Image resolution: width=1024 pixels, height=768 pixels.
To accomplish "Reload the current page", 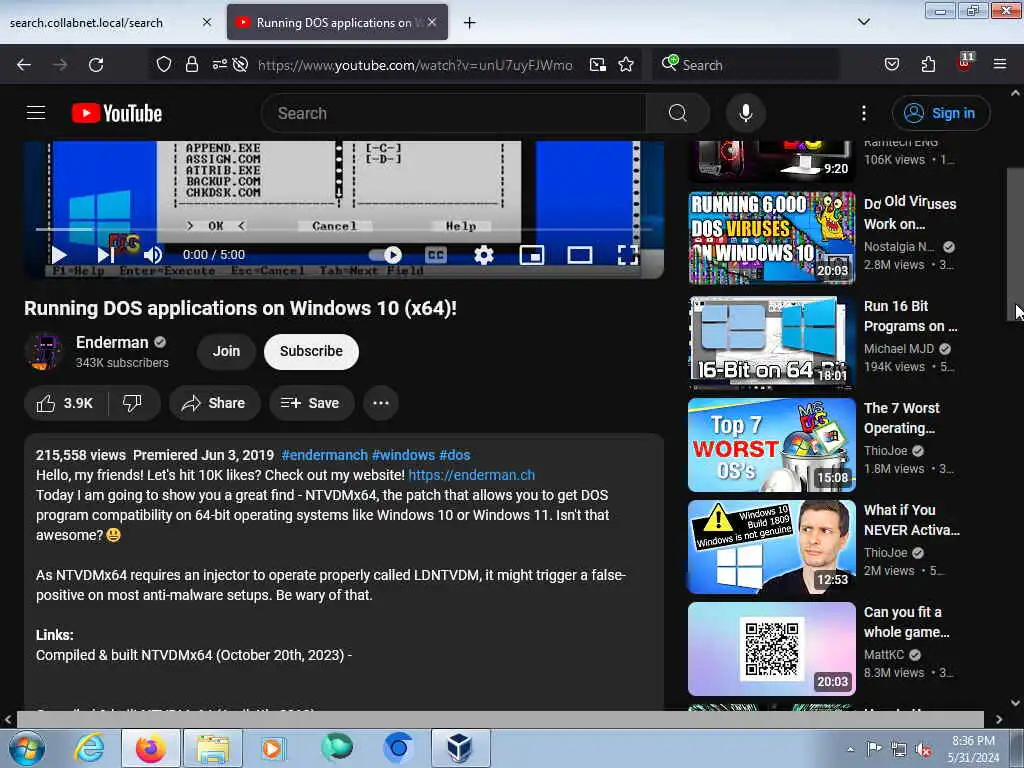I will [x=96, y=65].
